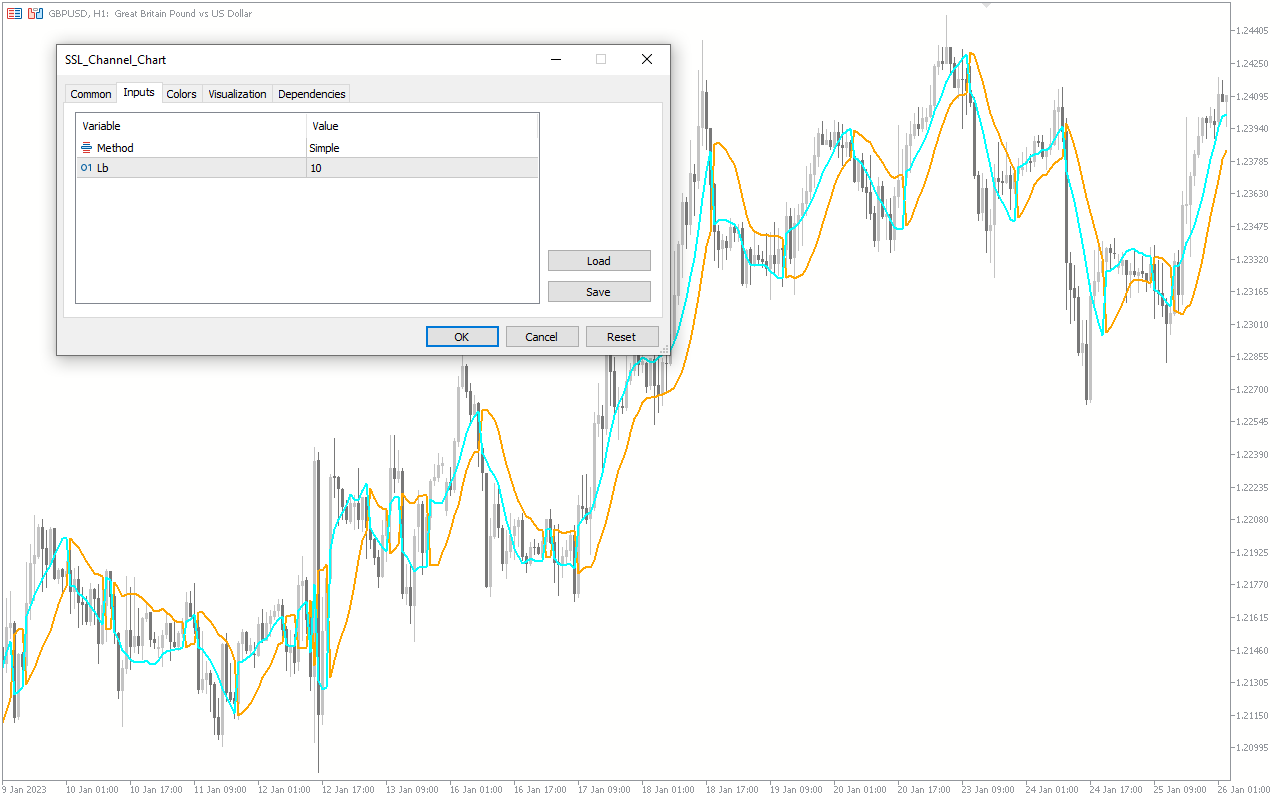Reset the indicator inputs
1280x800 pixels.
[x=622, y=337]
